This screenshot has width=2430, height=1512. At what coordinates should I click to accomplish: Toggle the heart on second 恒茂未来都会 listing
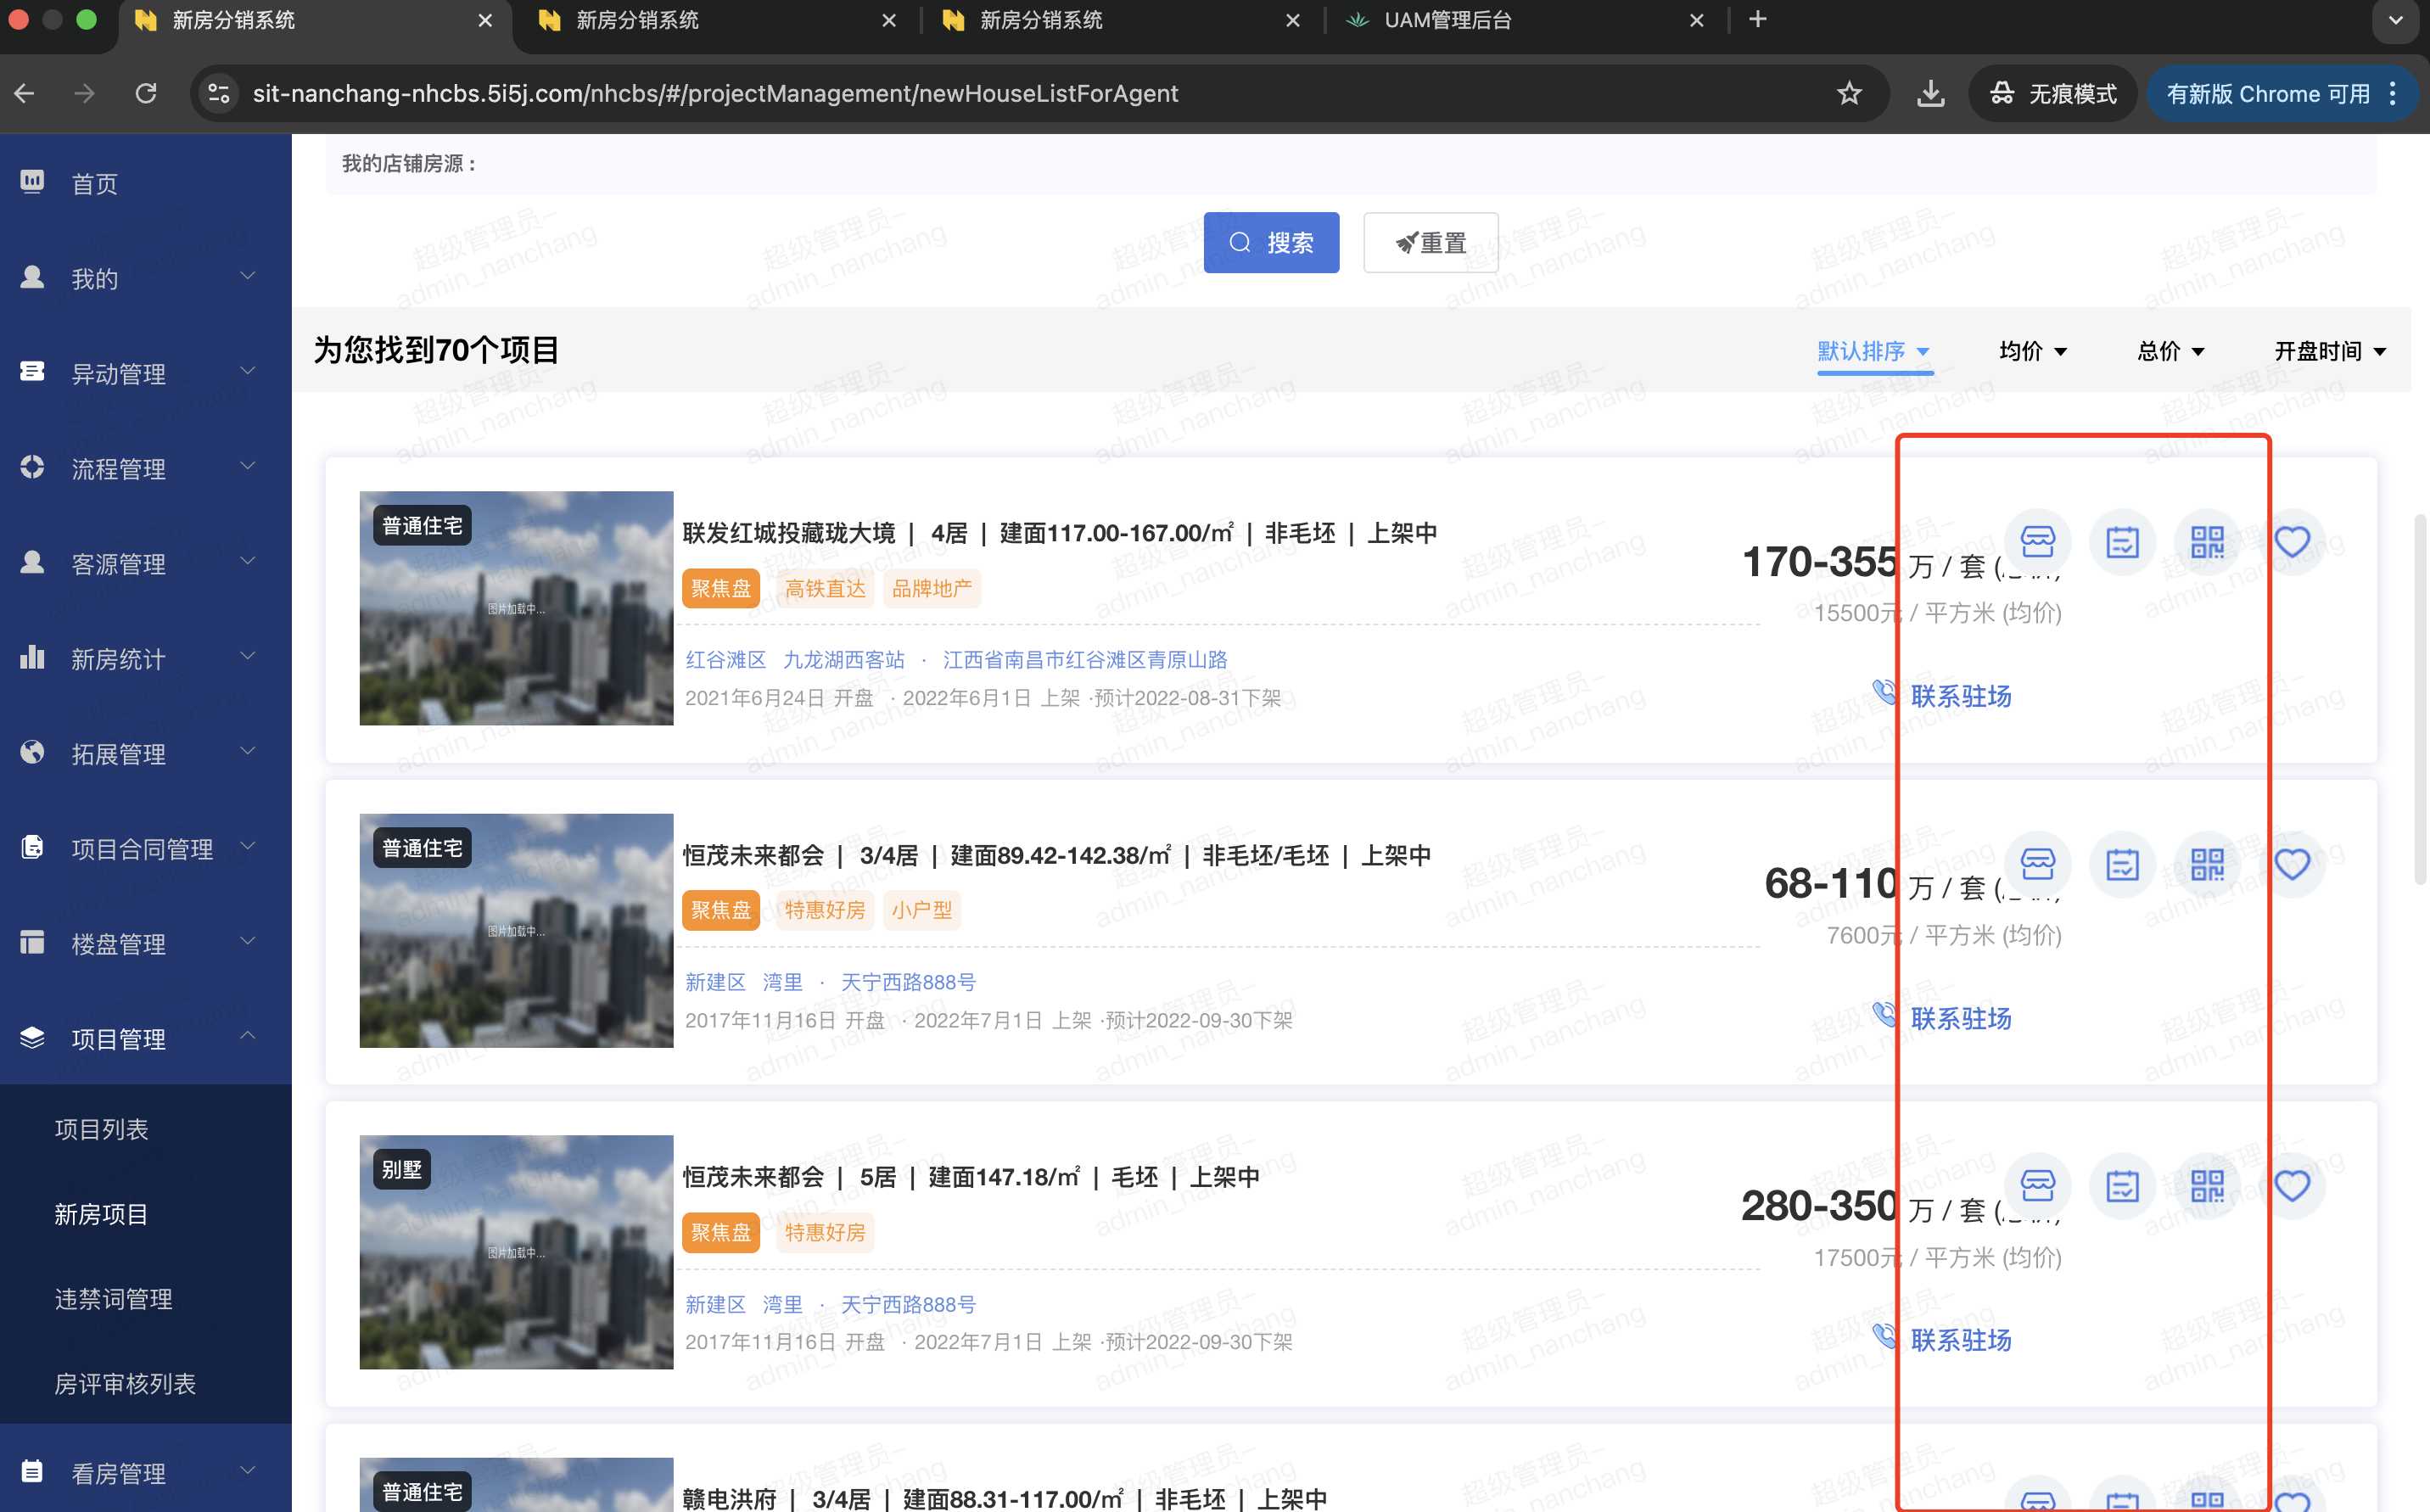[x=2292, y=863]
